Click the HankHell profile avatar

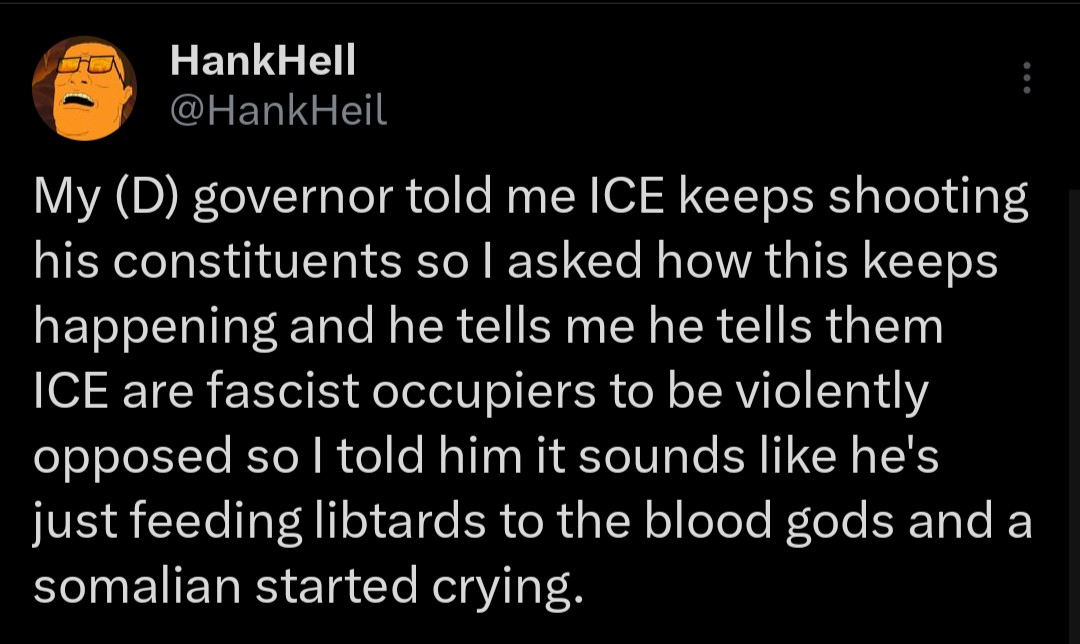(85, 90)
